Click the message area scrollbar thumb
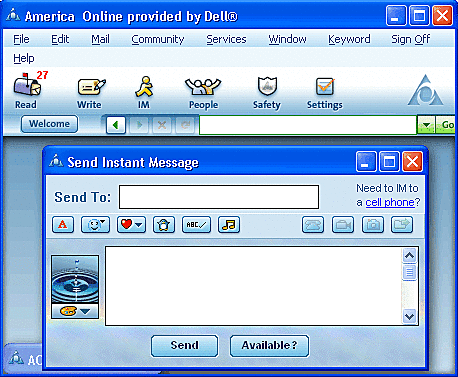Image resolution: width=458 pixels, height=377 pixels. (410, 272)
